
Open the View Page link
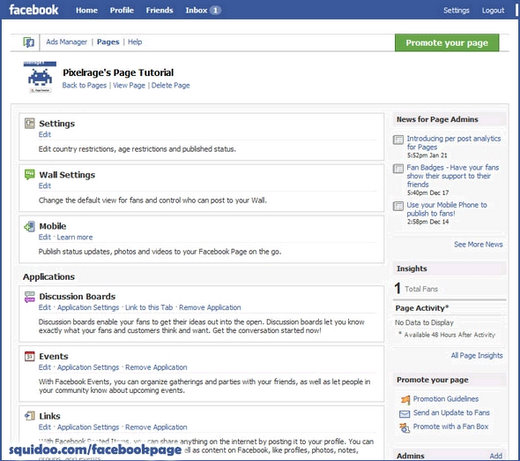point(129,85)
